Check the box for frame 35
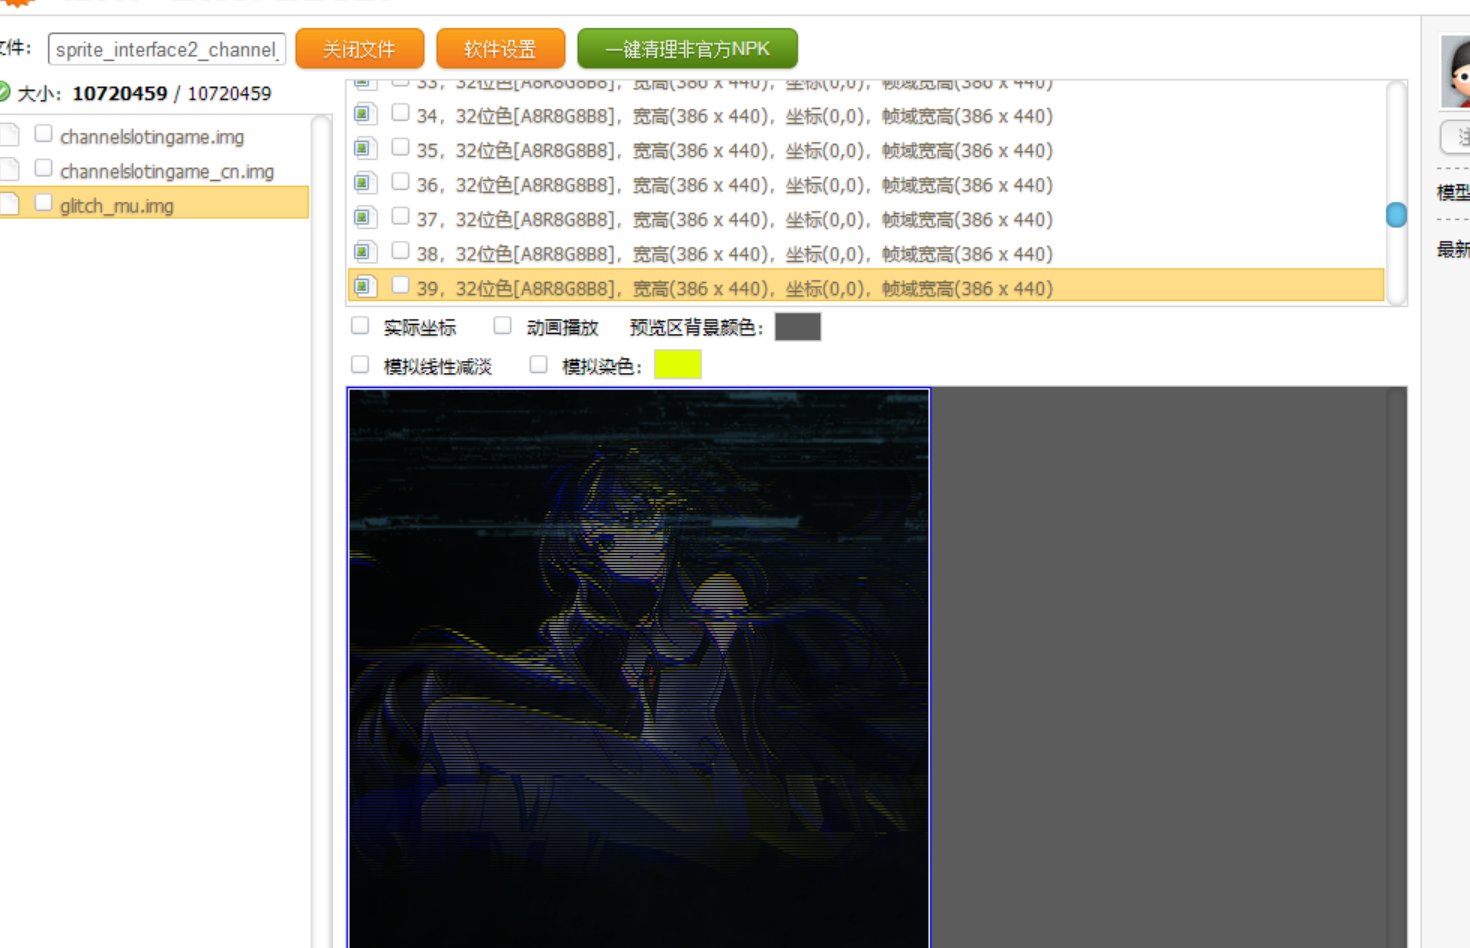 click(400, 148)
